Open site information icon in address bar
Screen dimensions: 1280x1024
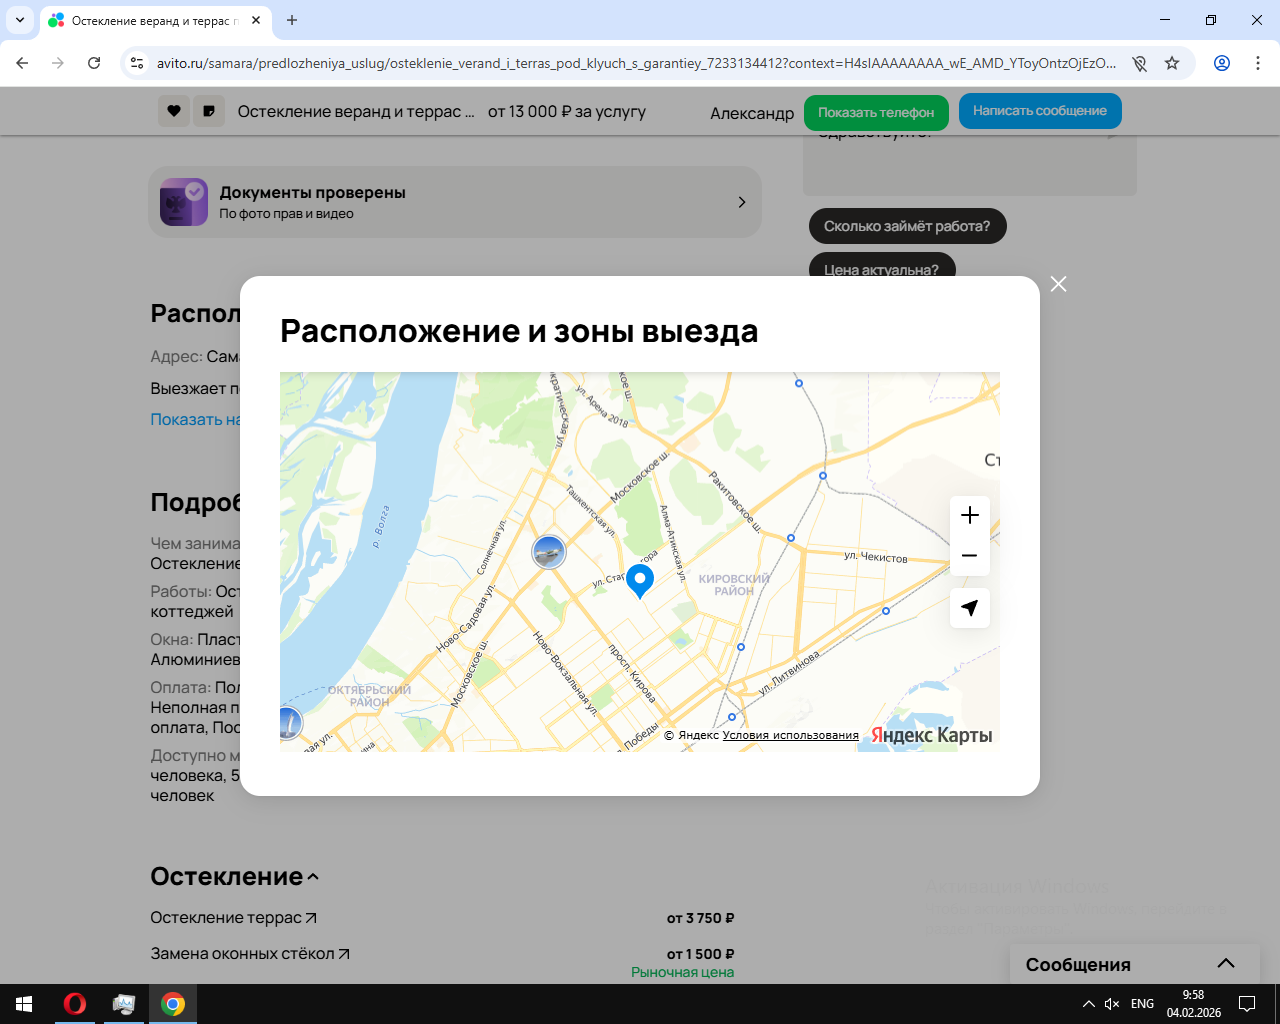pos(137,63)
